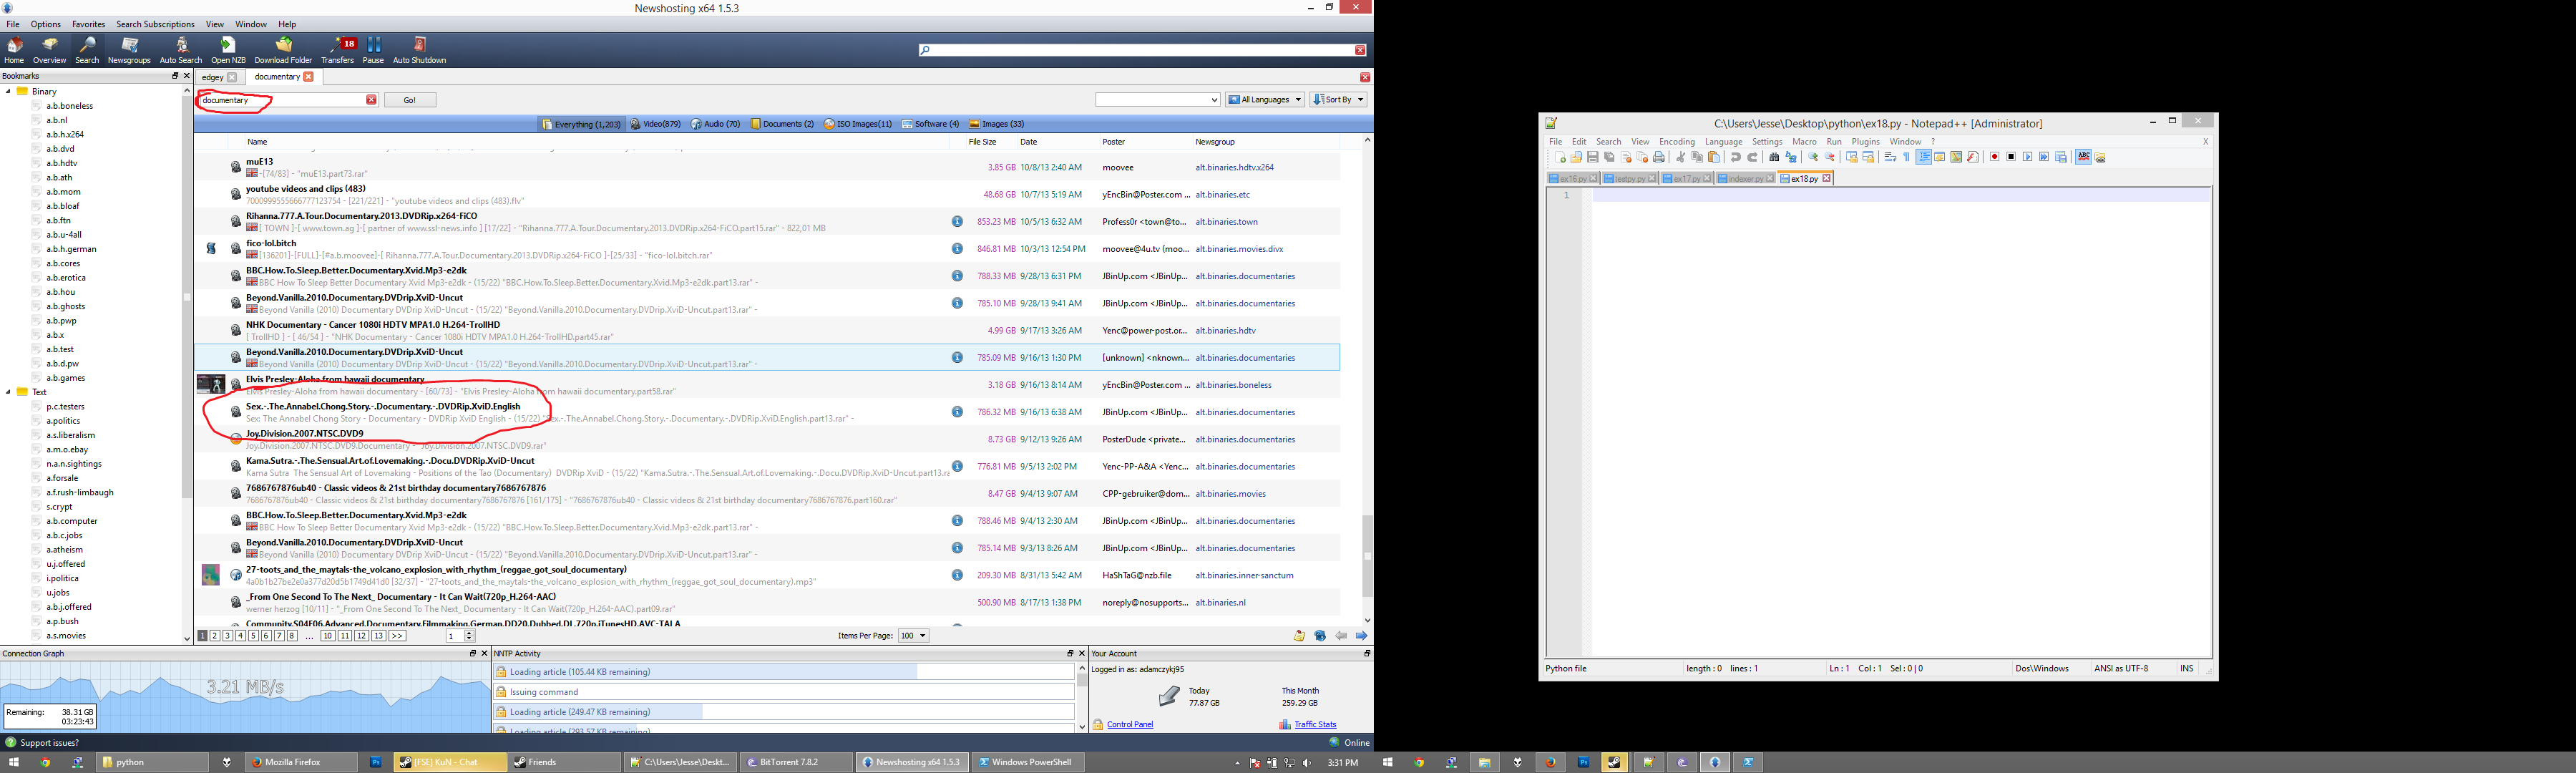The height and width of the screenshot is (773, 2576).
Task: Click the New file icon in Notepad++
Action: [1560, 157]
